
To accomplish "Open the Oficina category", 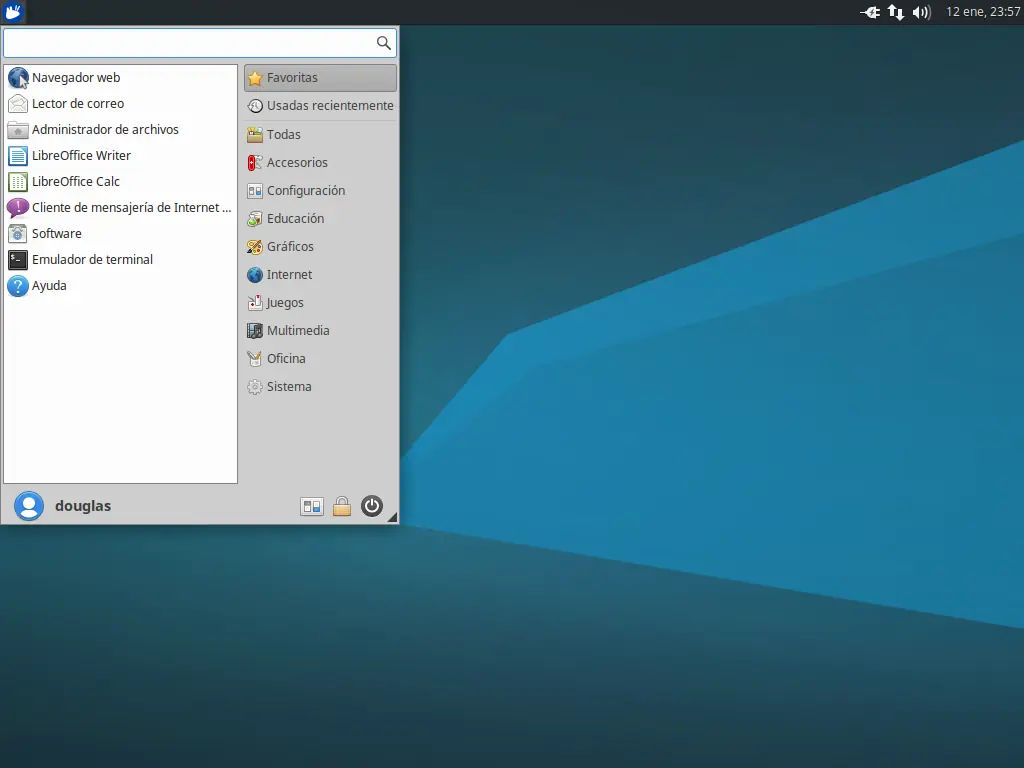I will click(x=320, y=359).
